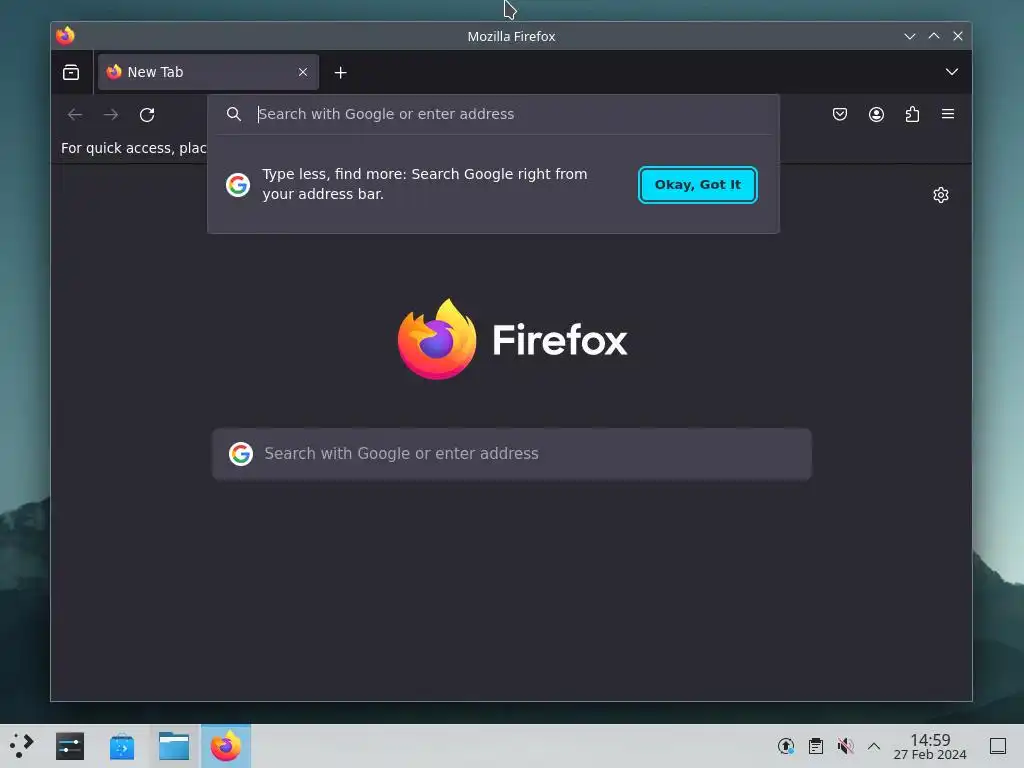Click the Firefox window menu icon
Viewport: 1024px width, 768px height.
(x=65, y=36)
